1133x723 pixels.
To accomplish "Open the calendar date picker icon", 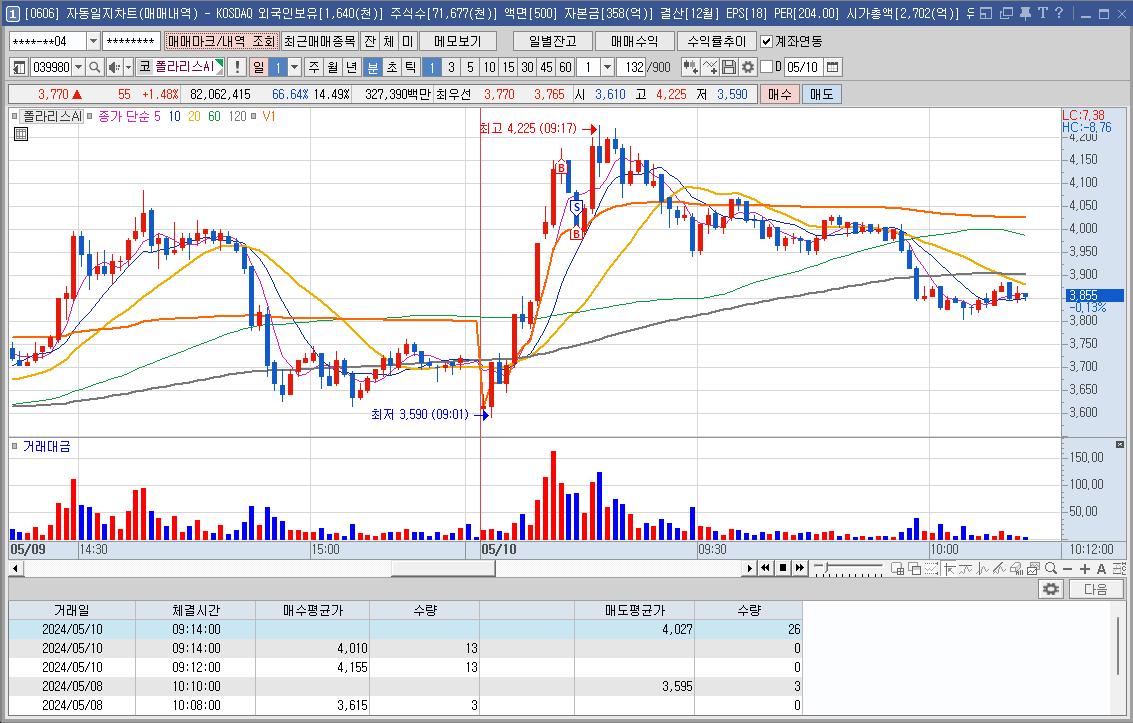I will coord(832,67).
